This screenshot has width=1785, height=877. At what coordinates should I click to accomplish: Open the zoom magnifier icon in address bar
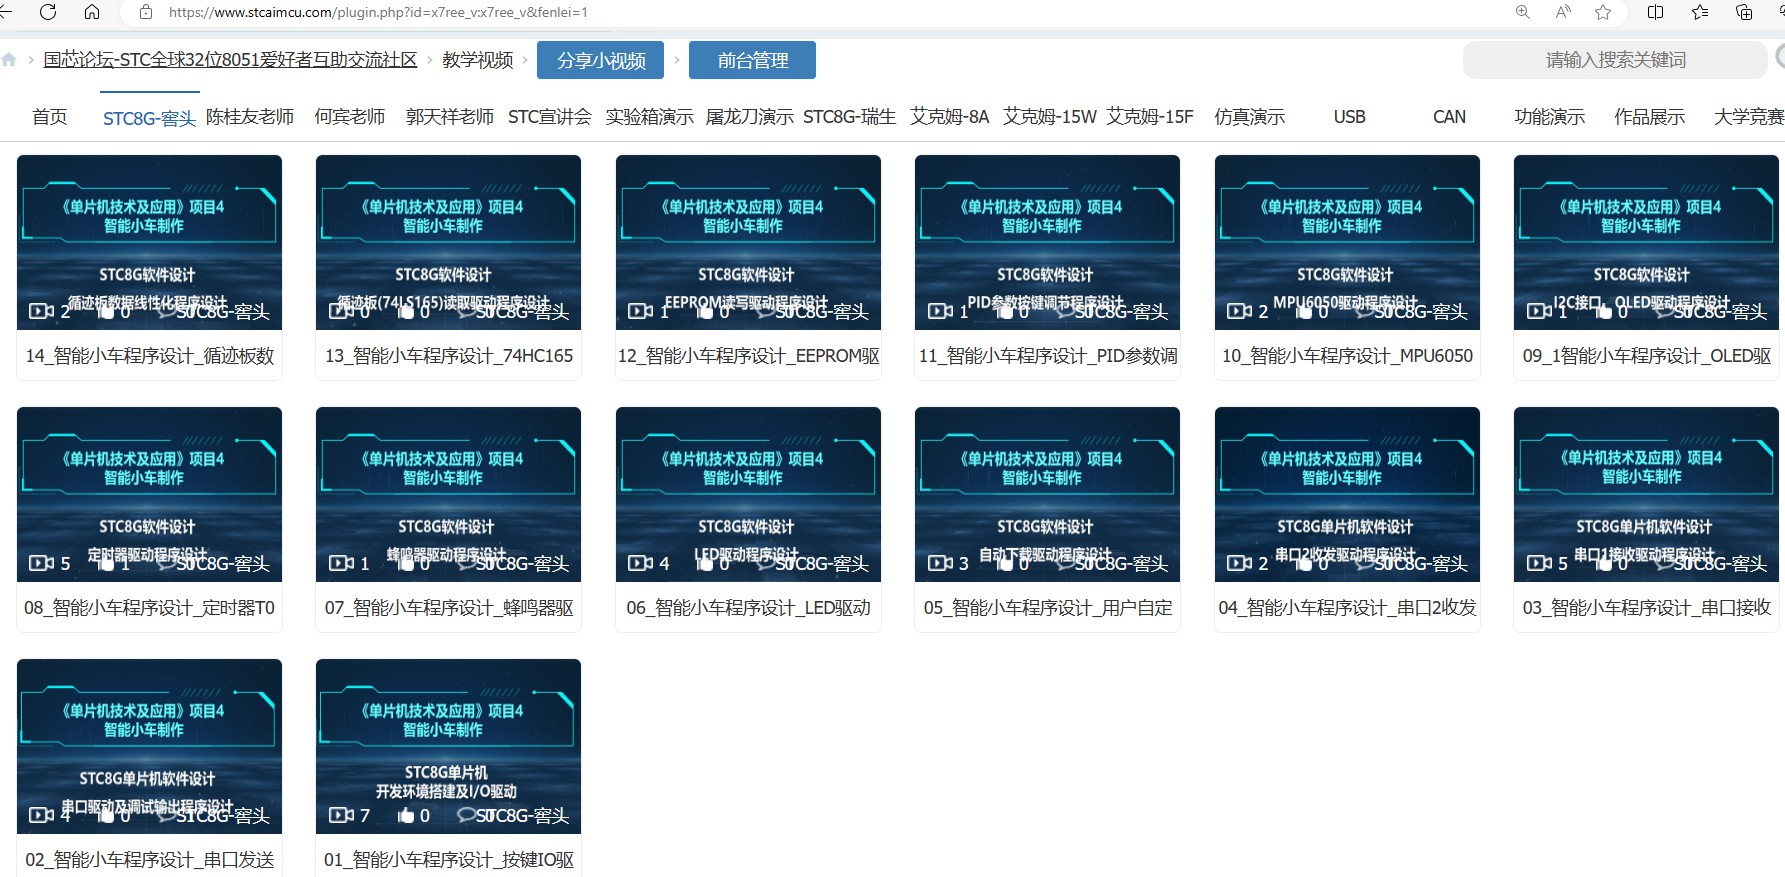1523,12
